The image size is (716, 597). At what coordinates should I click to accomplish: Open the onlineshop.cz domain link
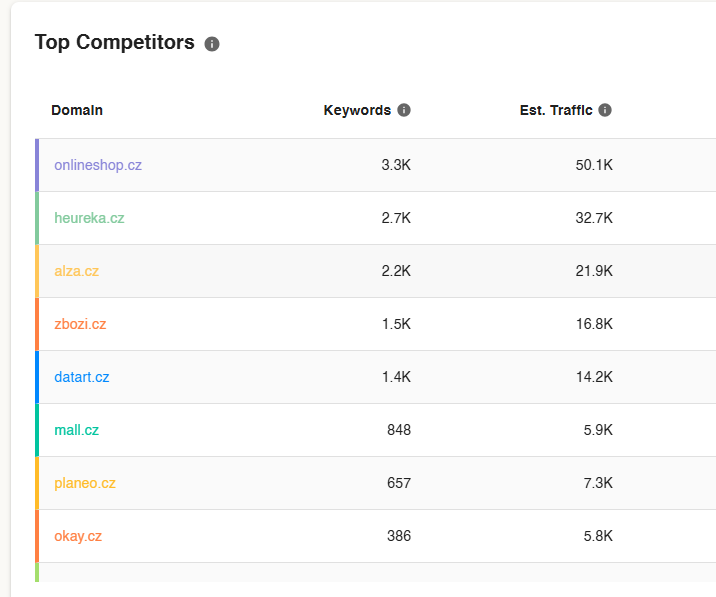pos(98,165)
